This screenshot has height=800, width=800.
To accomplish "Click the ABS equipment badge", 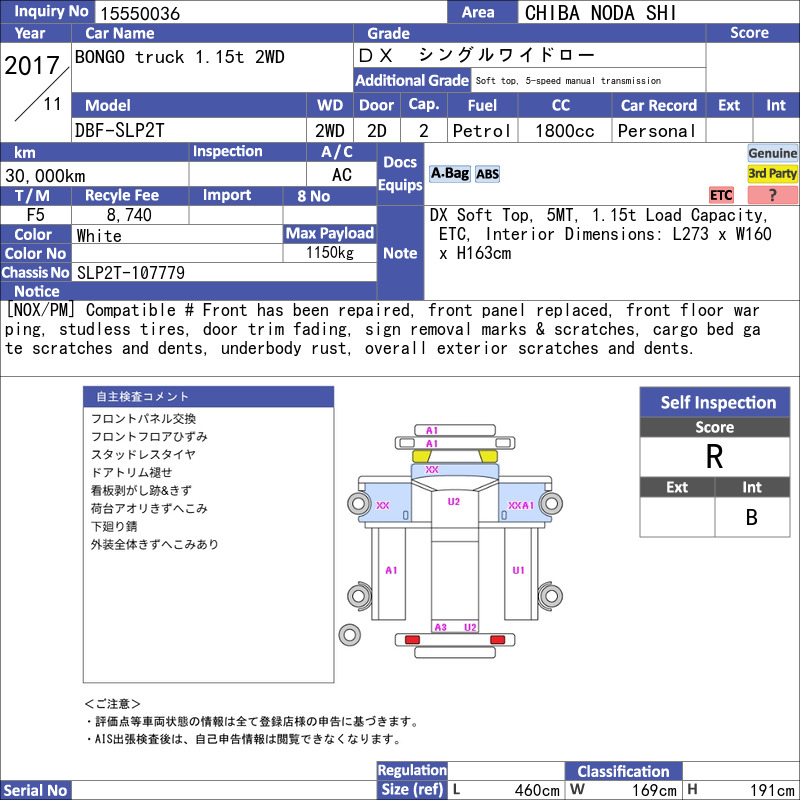I will [487, 174].
